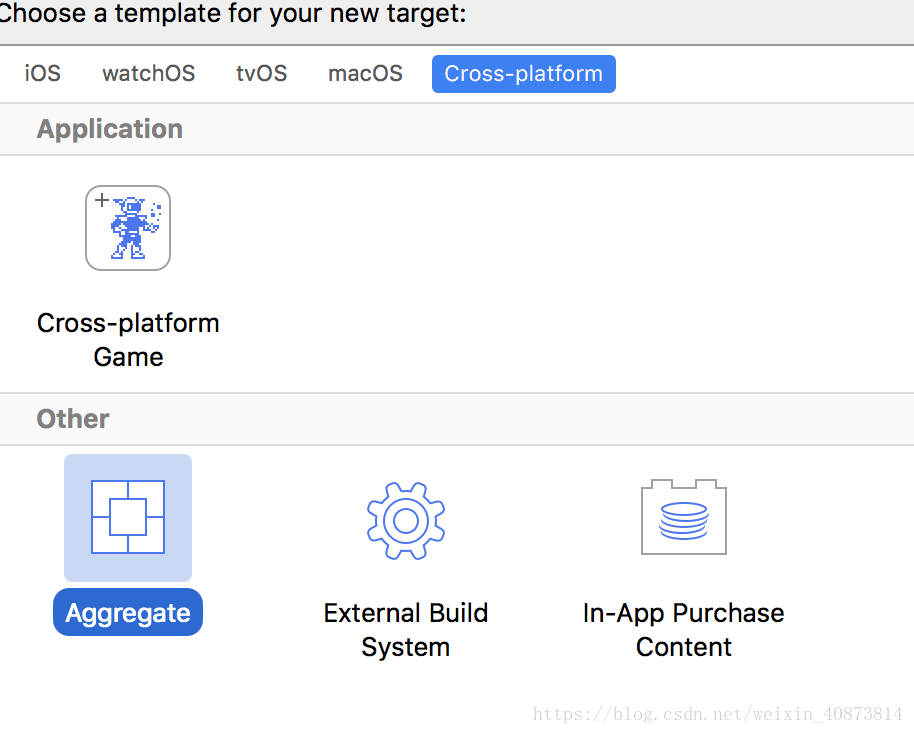Viewport: 914px width, 734px height.
Task: Select the Cross-platform tab
Action: [523, 73]
